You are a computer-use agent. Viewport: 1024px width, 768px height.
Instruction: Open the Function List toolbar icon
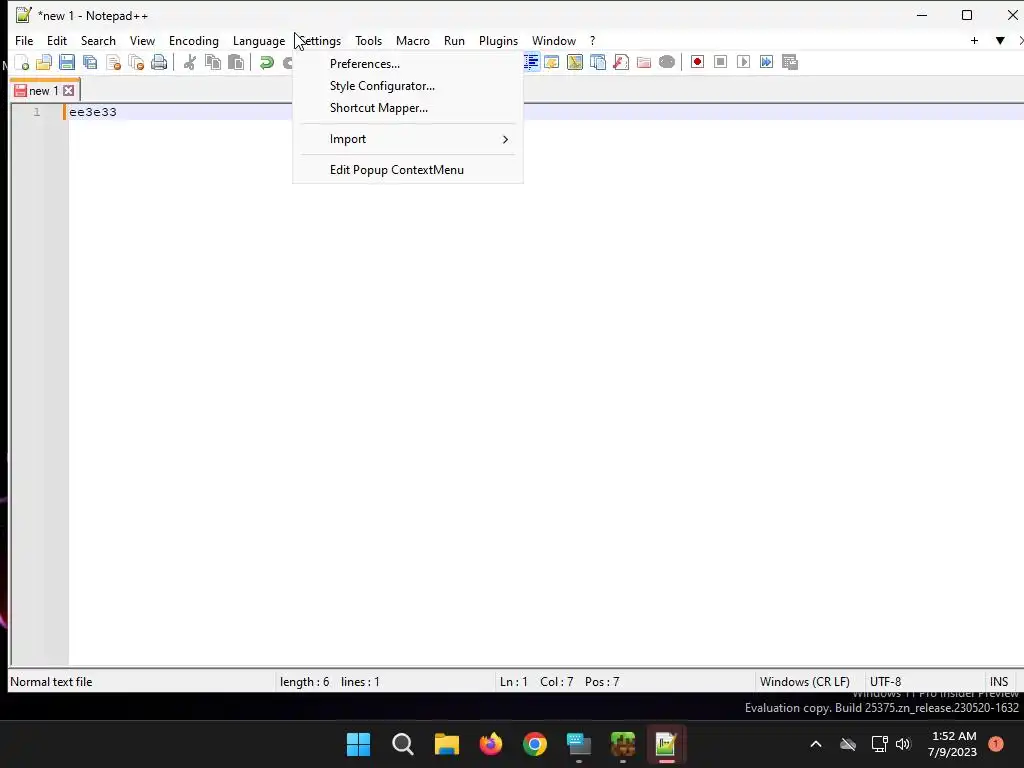pyautogui.click(x=621, y=62)
